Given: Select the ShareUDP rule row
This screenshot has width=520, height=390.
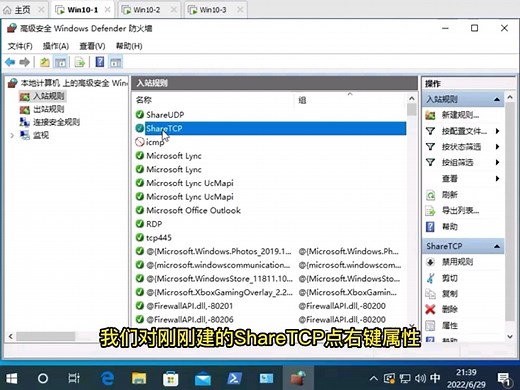Looking at the screenshot, I should click(x=270, y=115).
